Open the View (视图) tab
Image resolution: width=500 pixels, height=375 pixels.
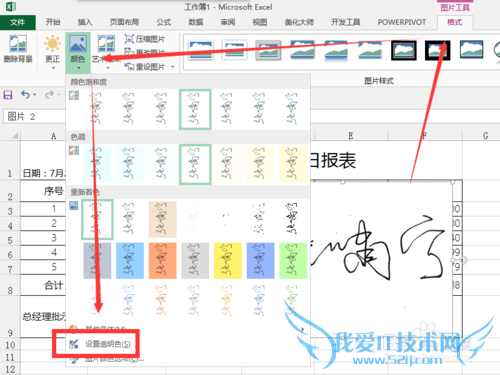[x=260, y=22]
